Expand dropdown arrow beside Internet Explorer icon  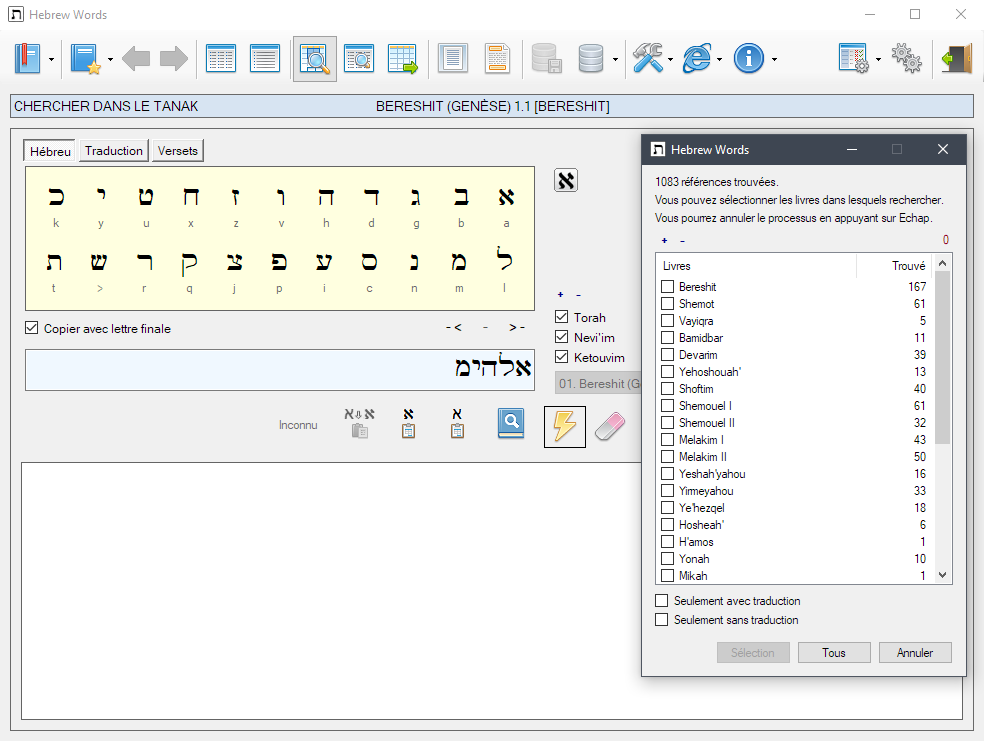pyautogui.click(x=719, y=60)
